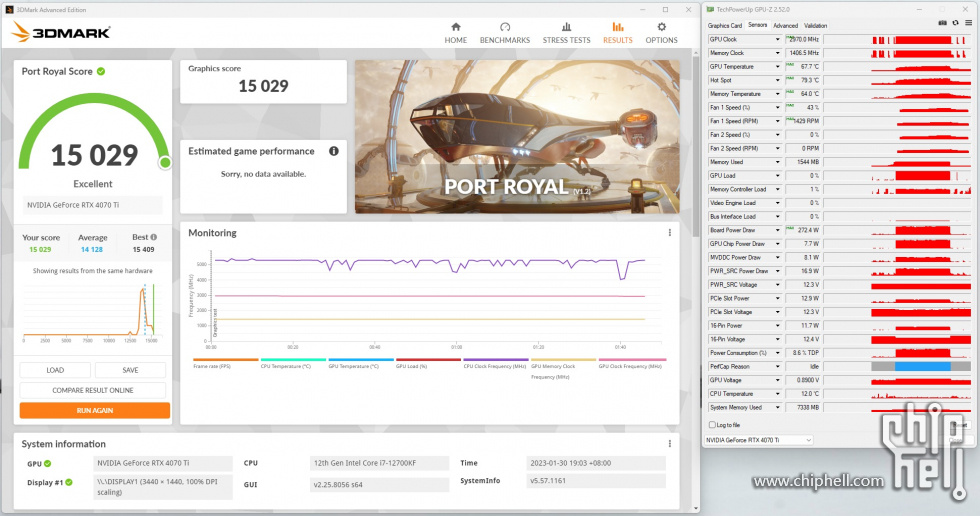Open the BENCHMARKS section in 3DMark

click(x=505, y=33)
